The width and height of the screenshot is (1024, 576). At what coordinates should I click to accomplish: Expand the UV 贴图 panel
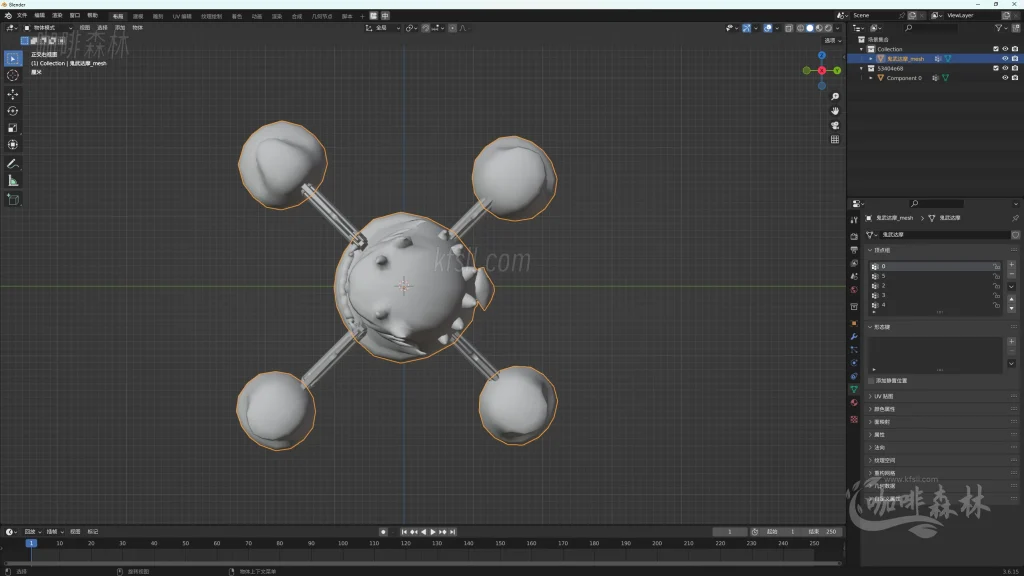(x=884, y=397)
